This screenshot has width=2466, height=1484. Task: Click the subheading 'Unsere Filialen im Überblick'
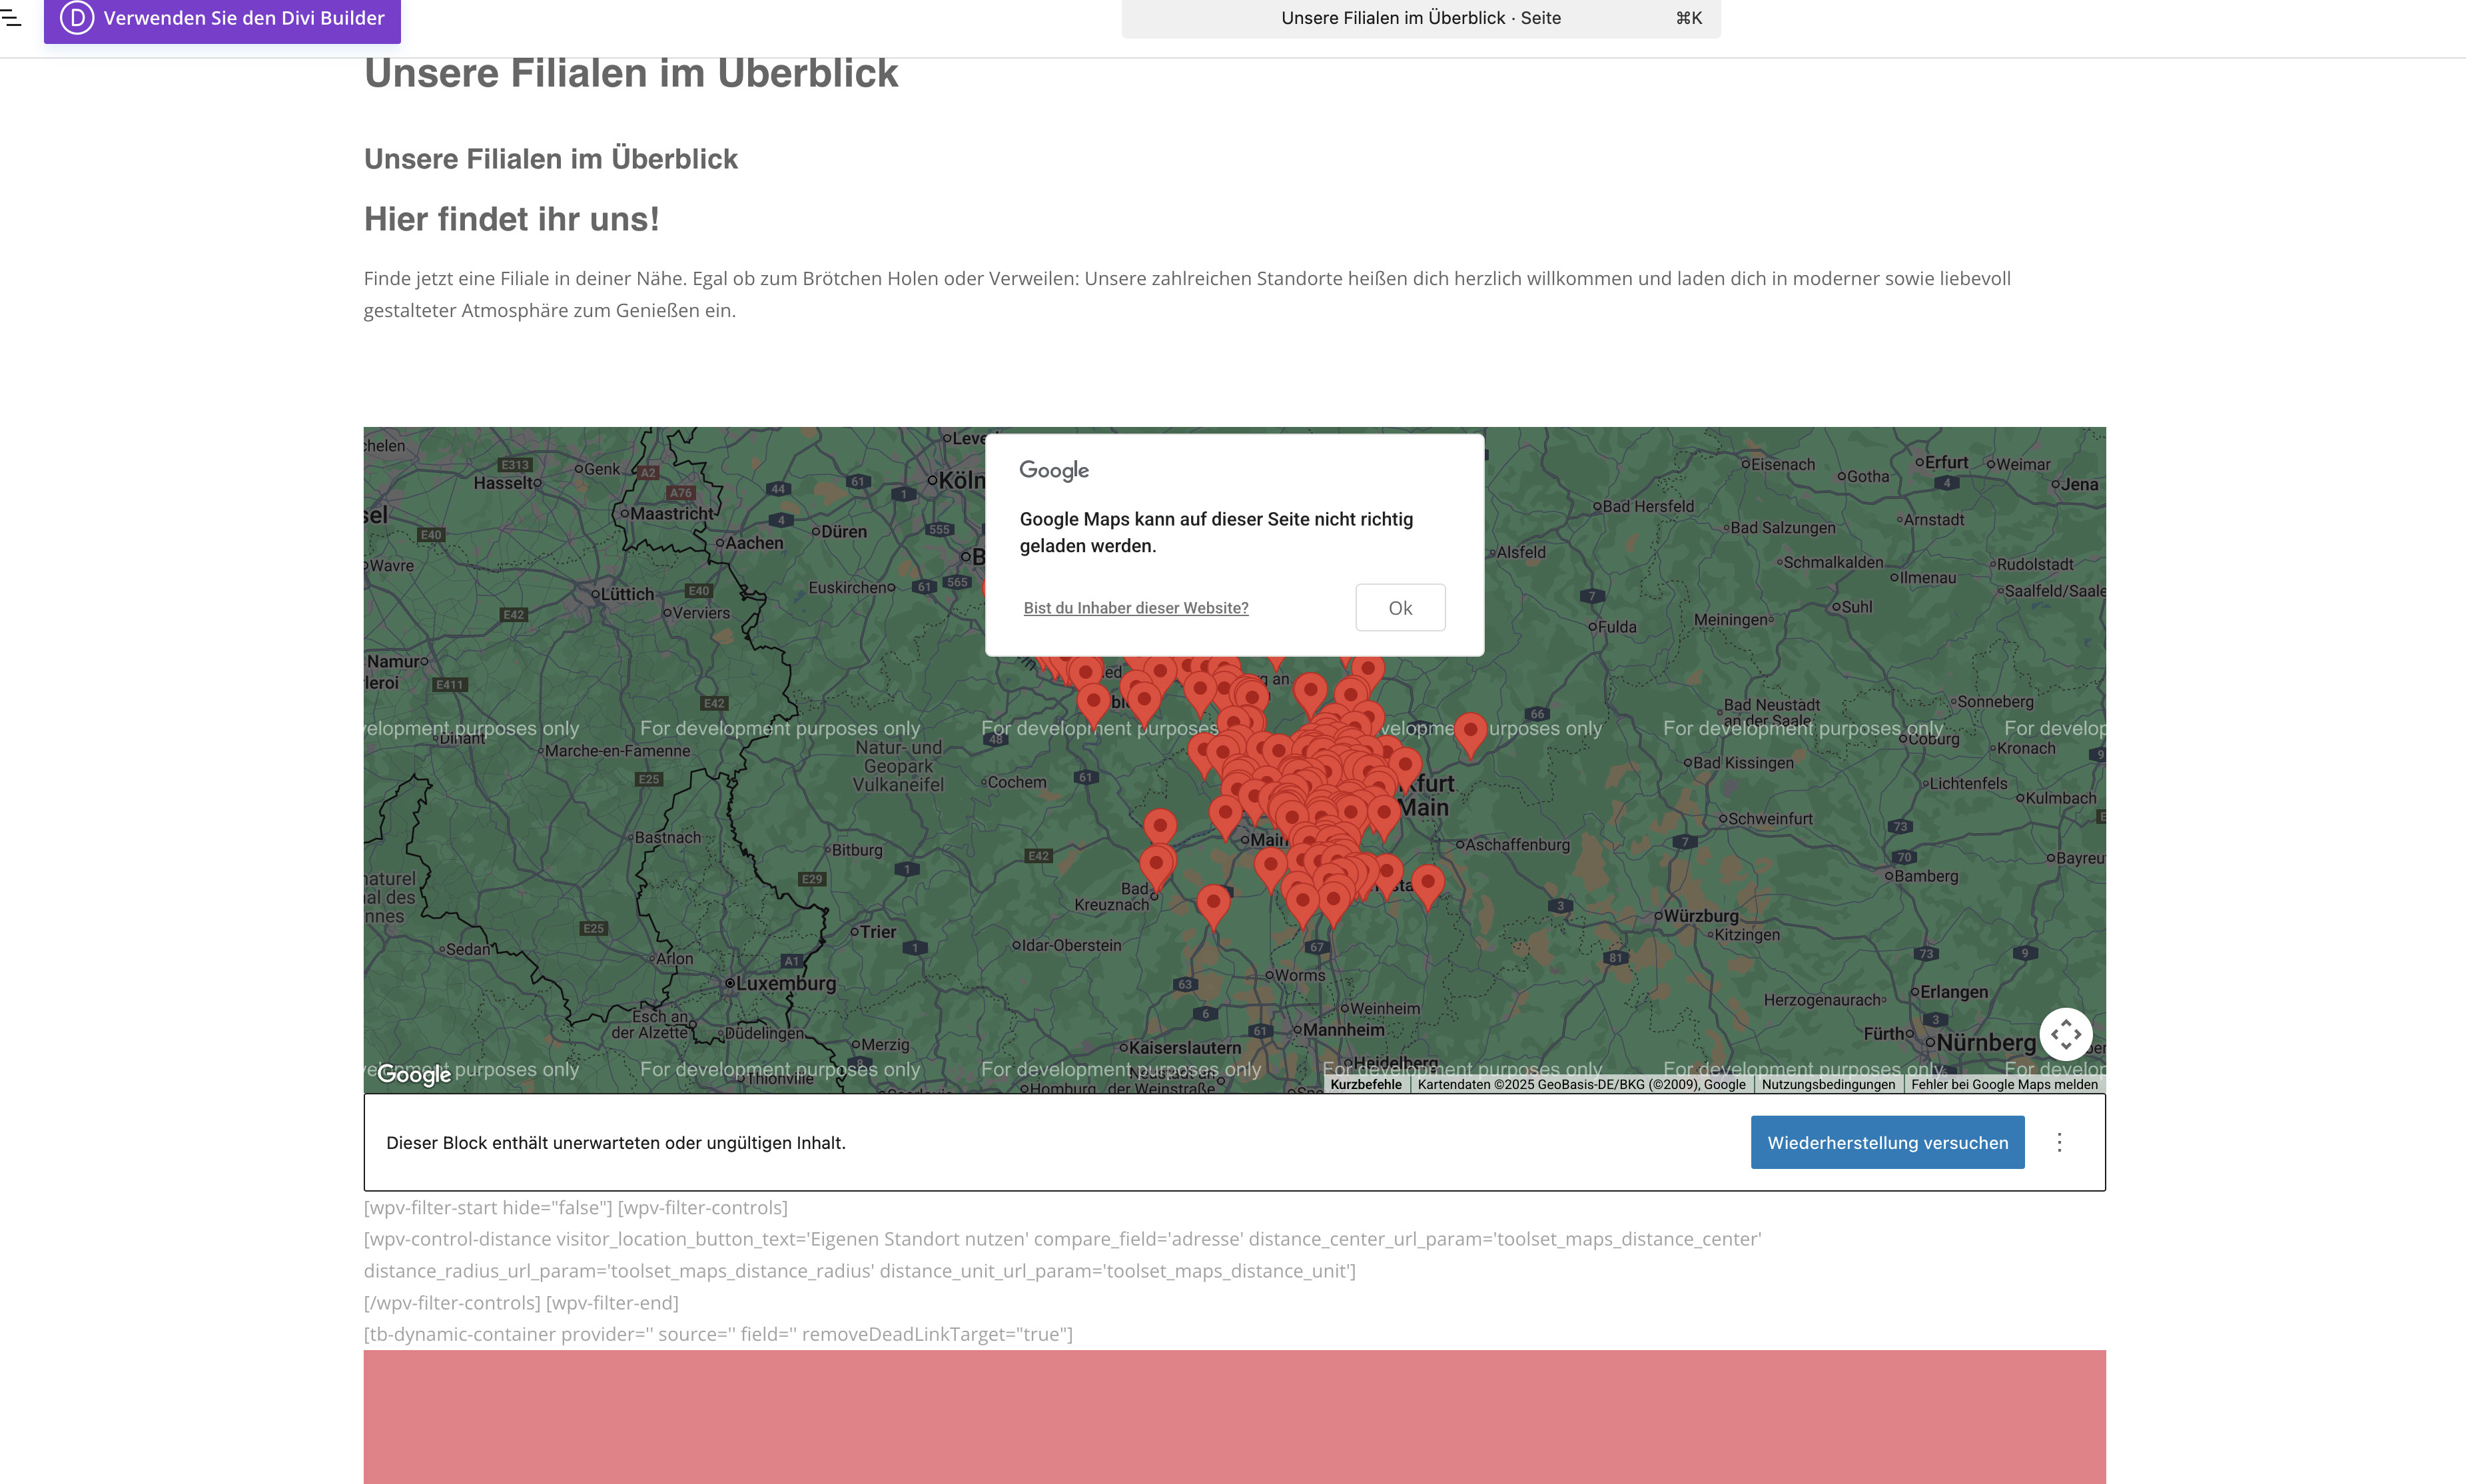coord(550,158)
